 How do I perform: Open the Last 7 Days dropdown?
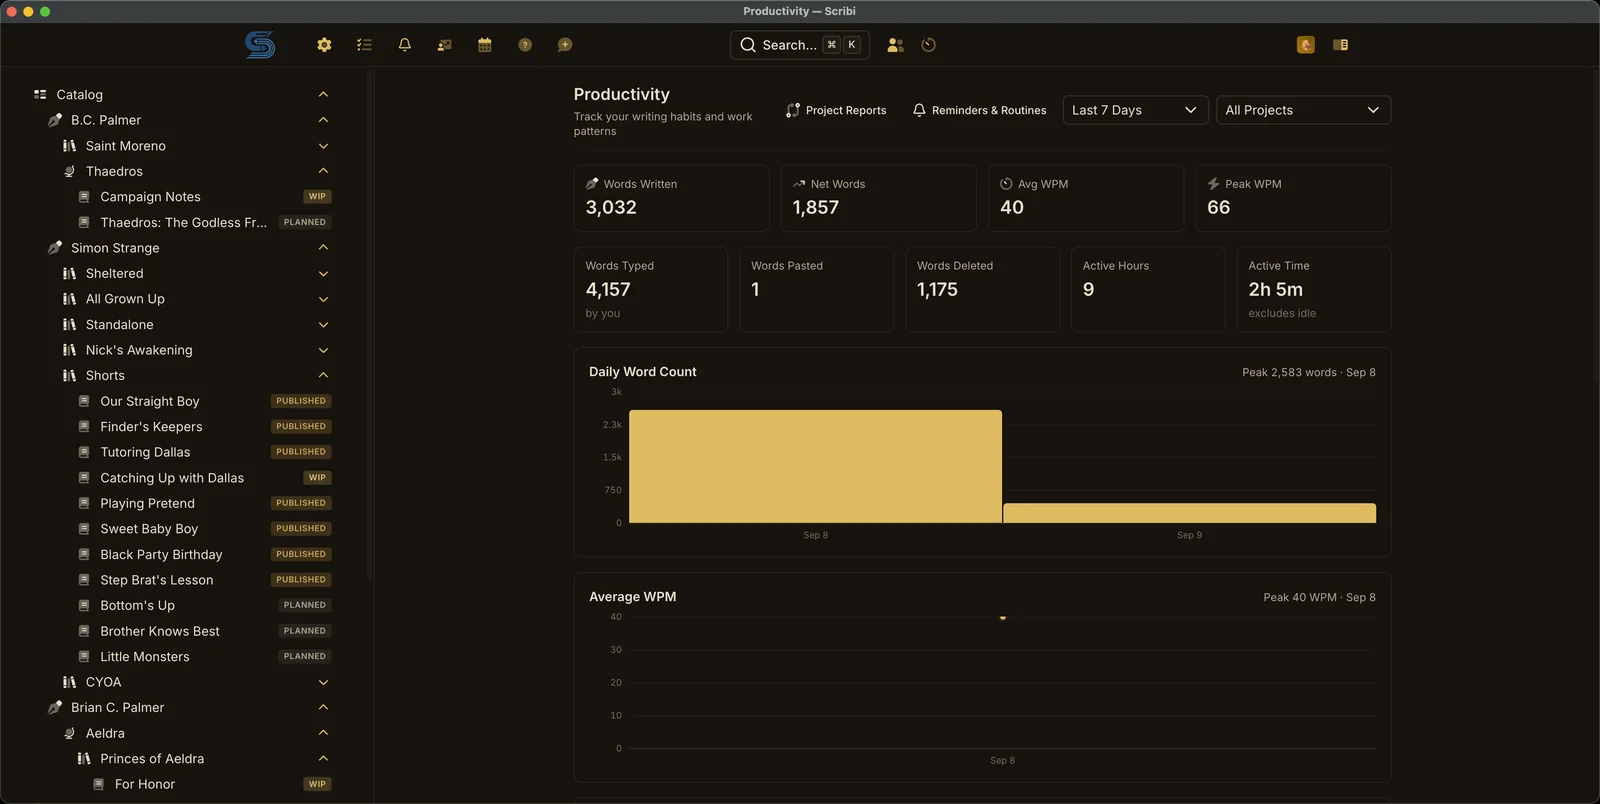pyautogui.click(x=1135, y=110)
